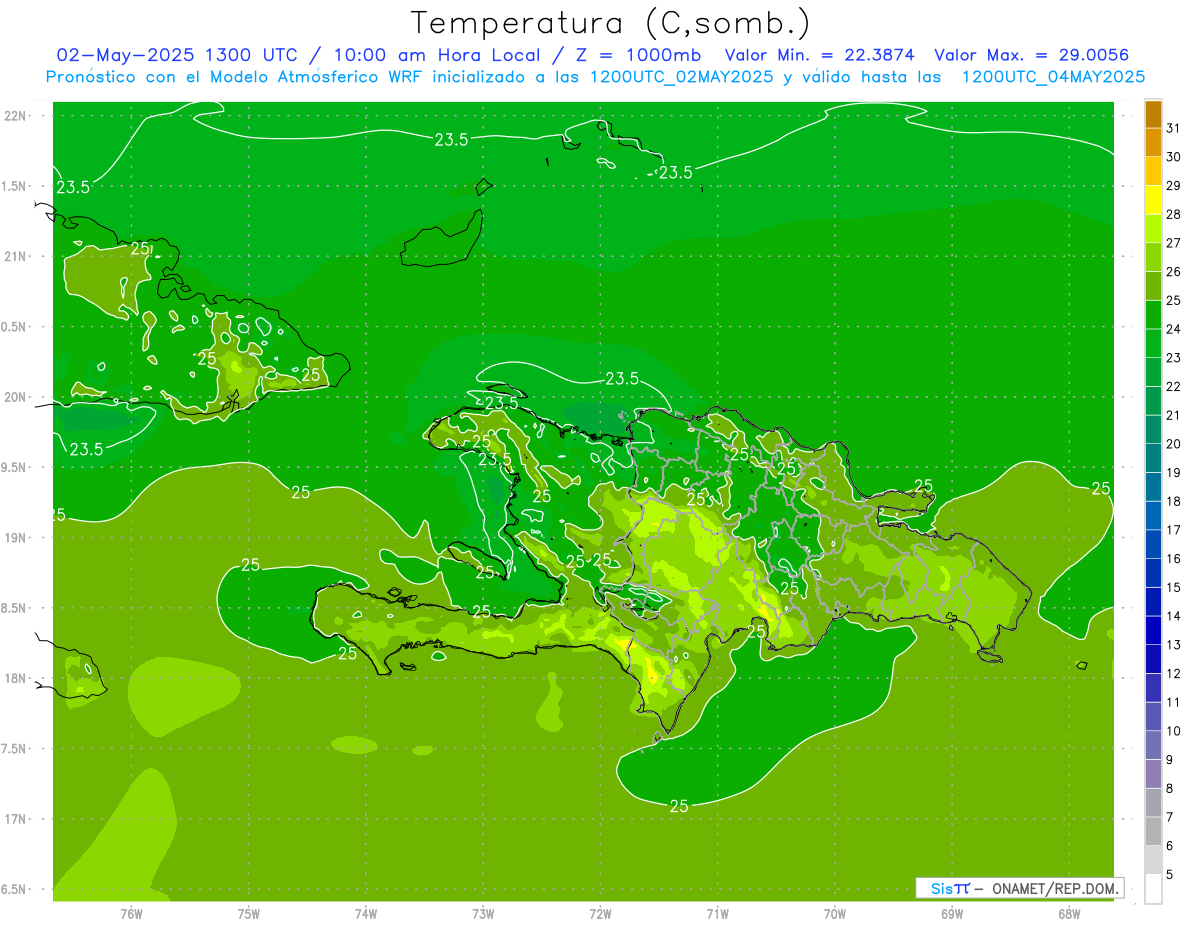The image size is (1200, 927).
Task: Select the "02-May-2025 1300 UTC" date text
Action: tap(176, 55)
